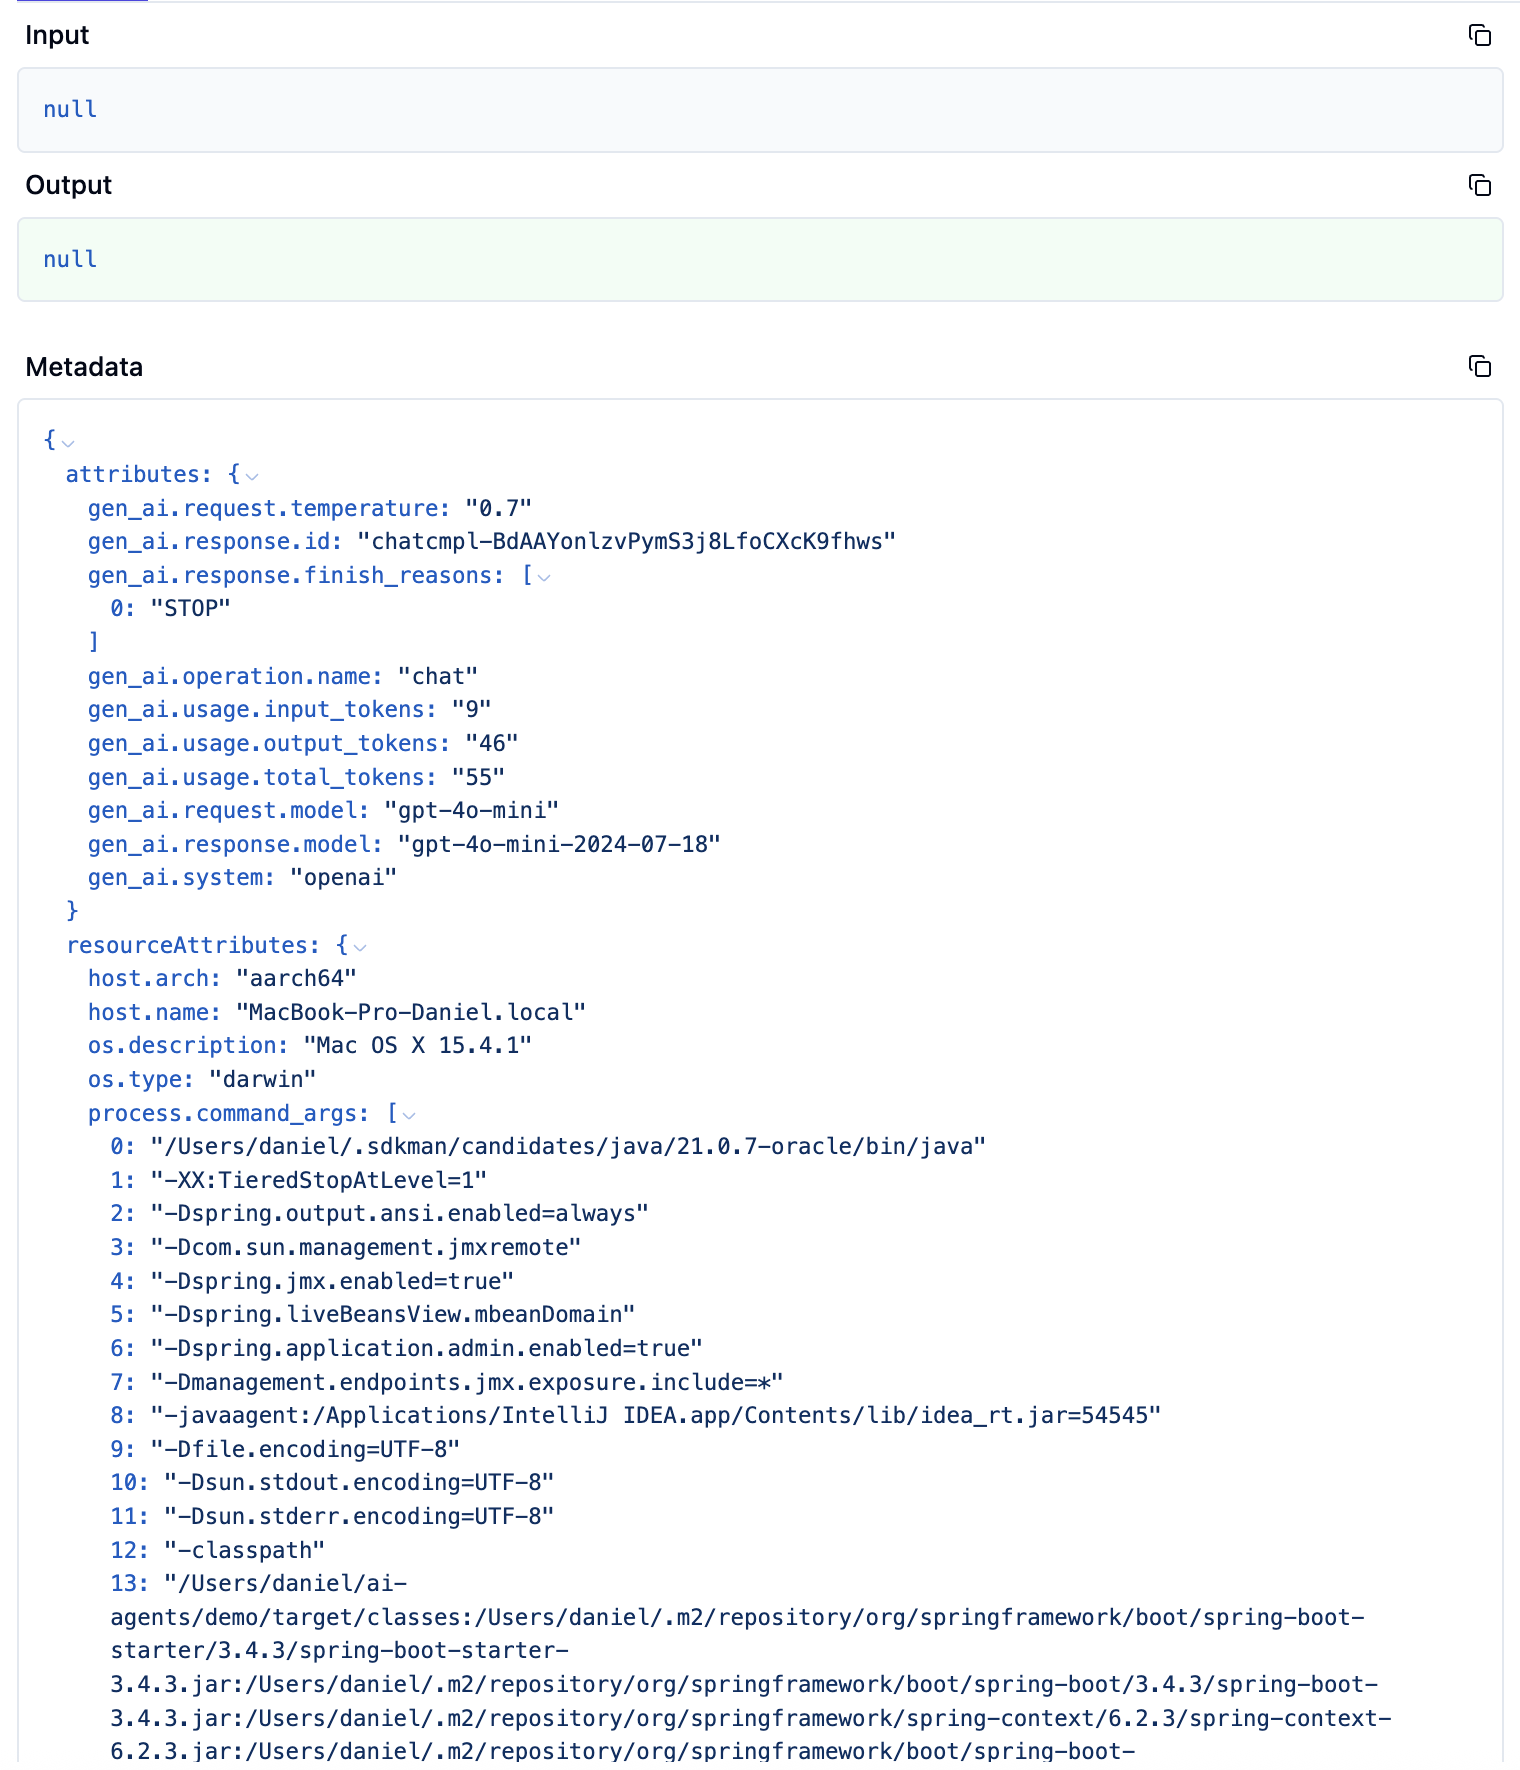Click the output tokens value "46"
This screenshot has height=1770, width=1520.
point(492,743)
